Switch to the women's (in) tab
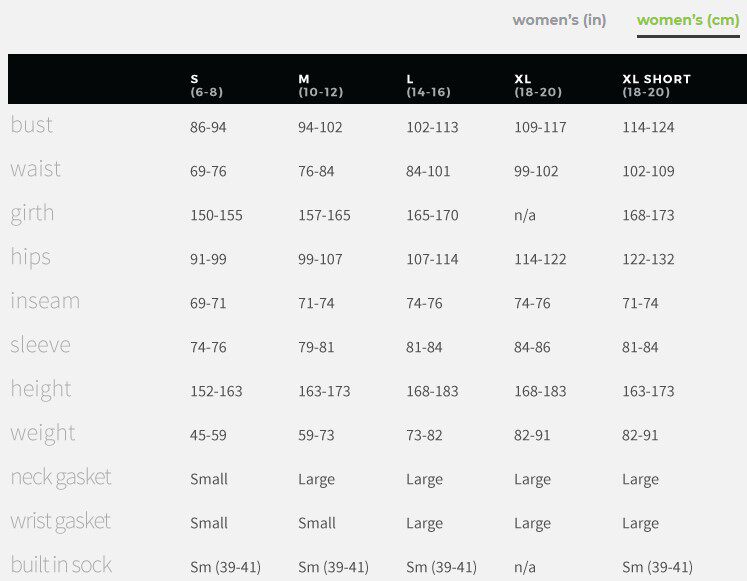747x581 pixels. pos(559,20)
